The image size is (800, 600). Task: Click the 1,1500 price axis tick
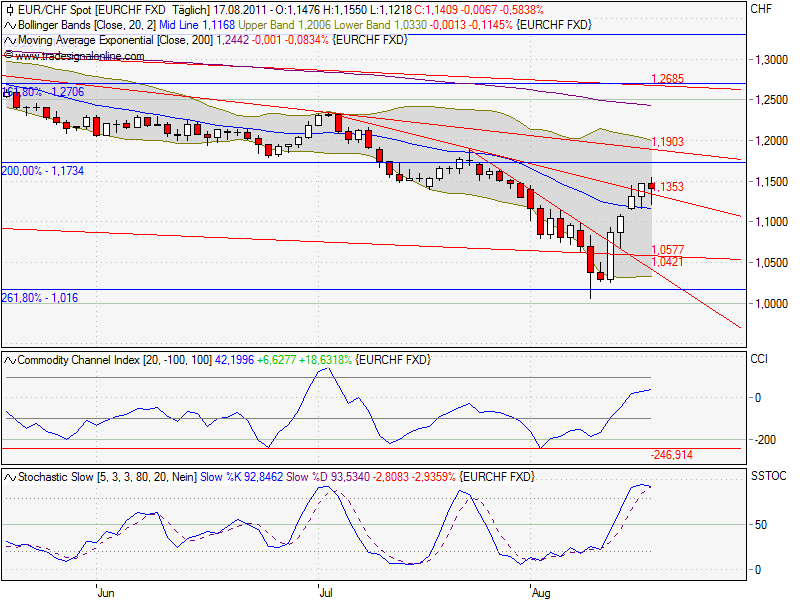tap(771, 182)
